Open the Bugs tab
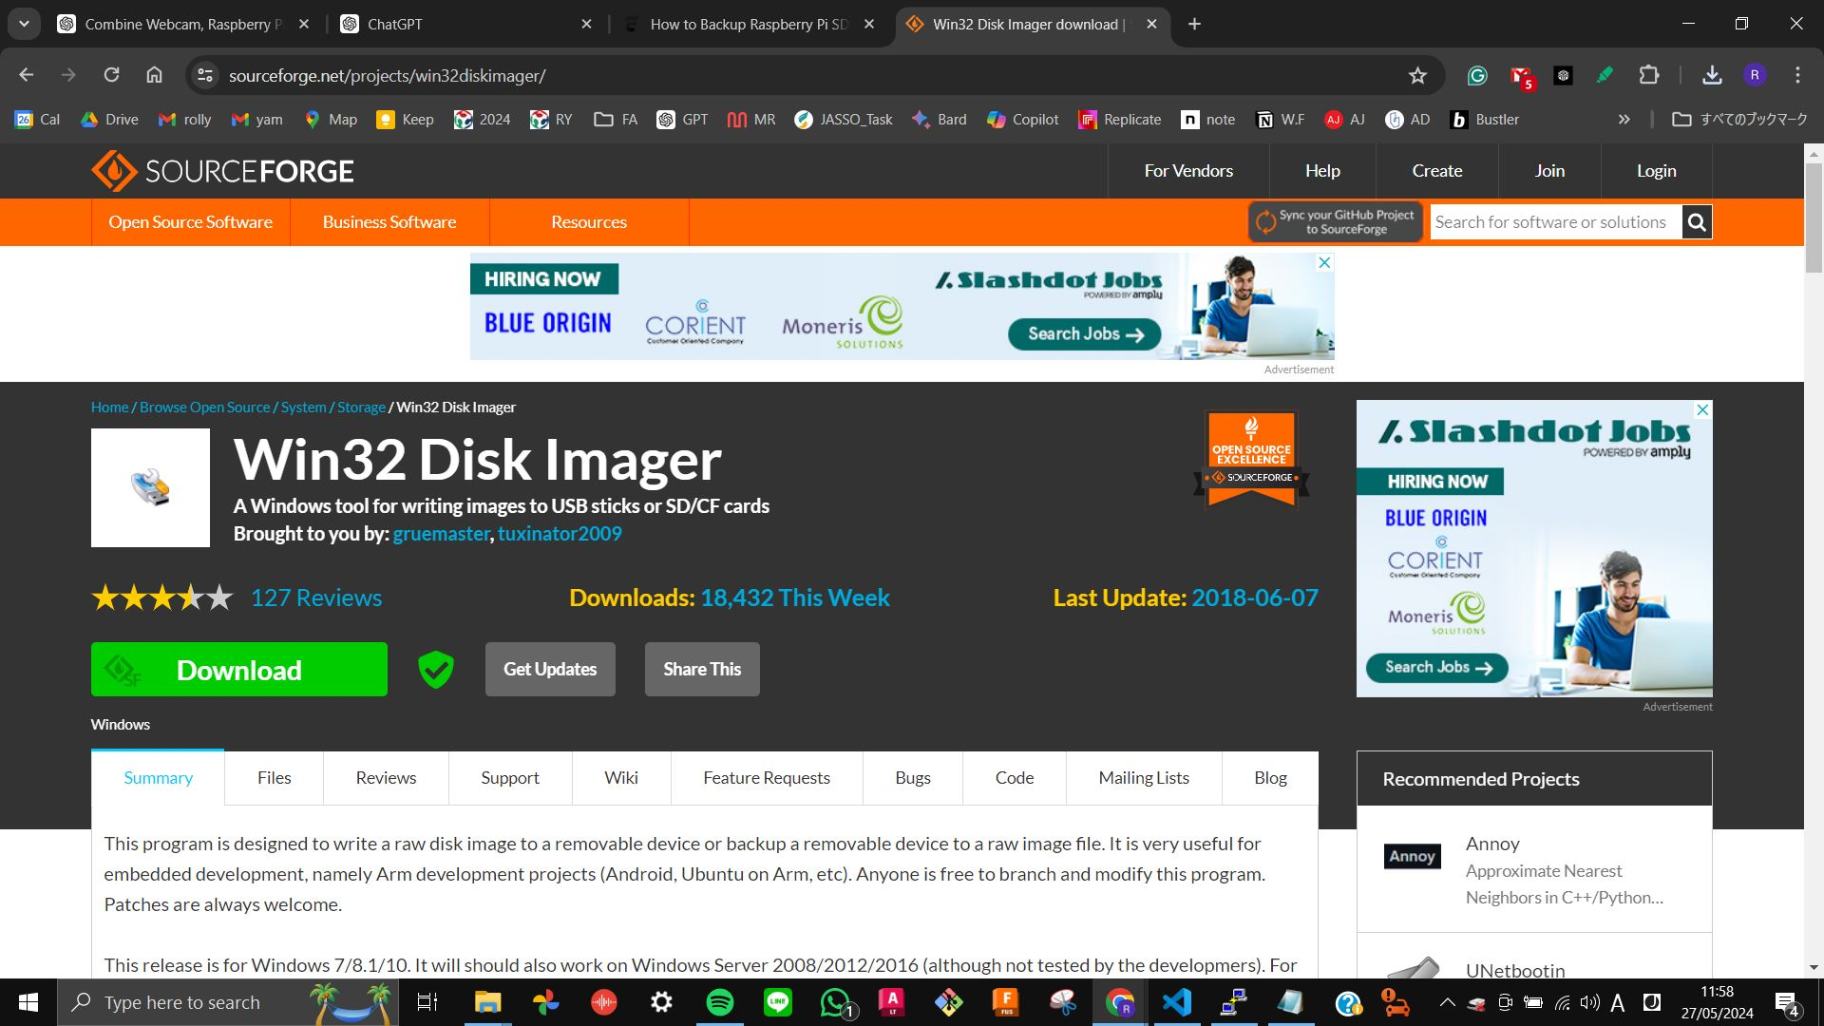1824x1026 pixels. point(913,778)
